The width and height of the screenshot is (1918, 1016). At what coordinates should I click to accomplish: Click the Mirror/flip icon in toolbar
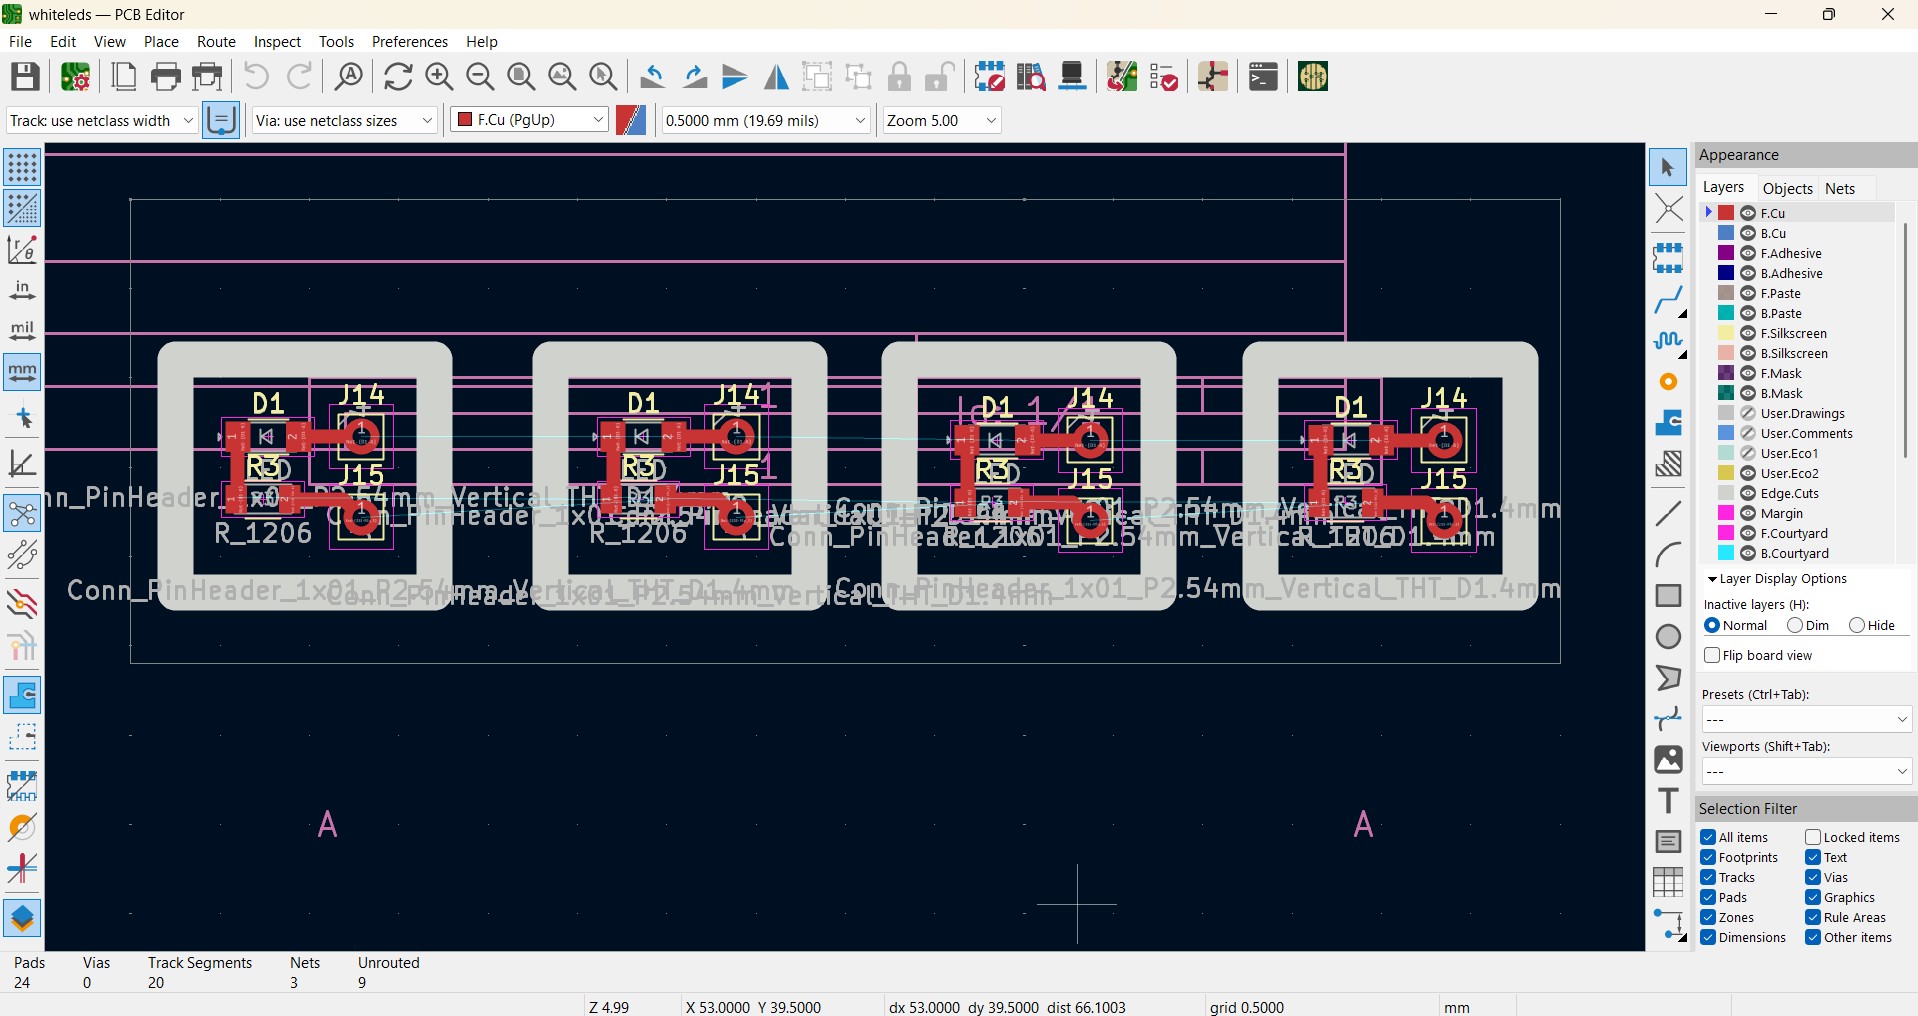[x=776, y=77]
